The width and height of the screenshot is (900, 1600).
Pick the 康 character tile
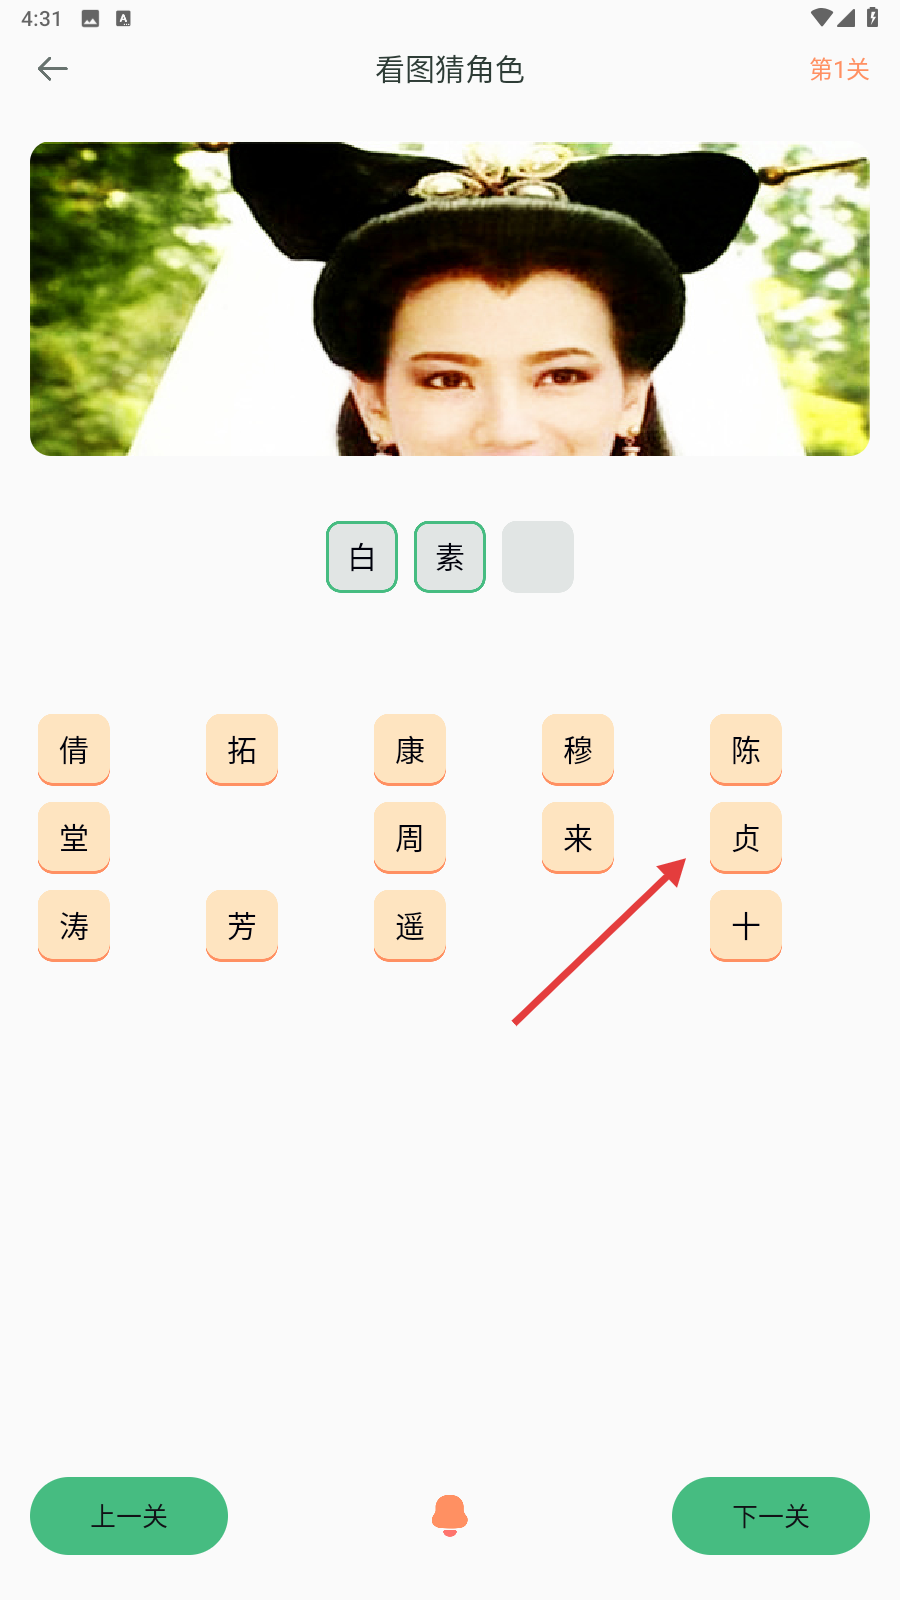[x=410, y=750]
